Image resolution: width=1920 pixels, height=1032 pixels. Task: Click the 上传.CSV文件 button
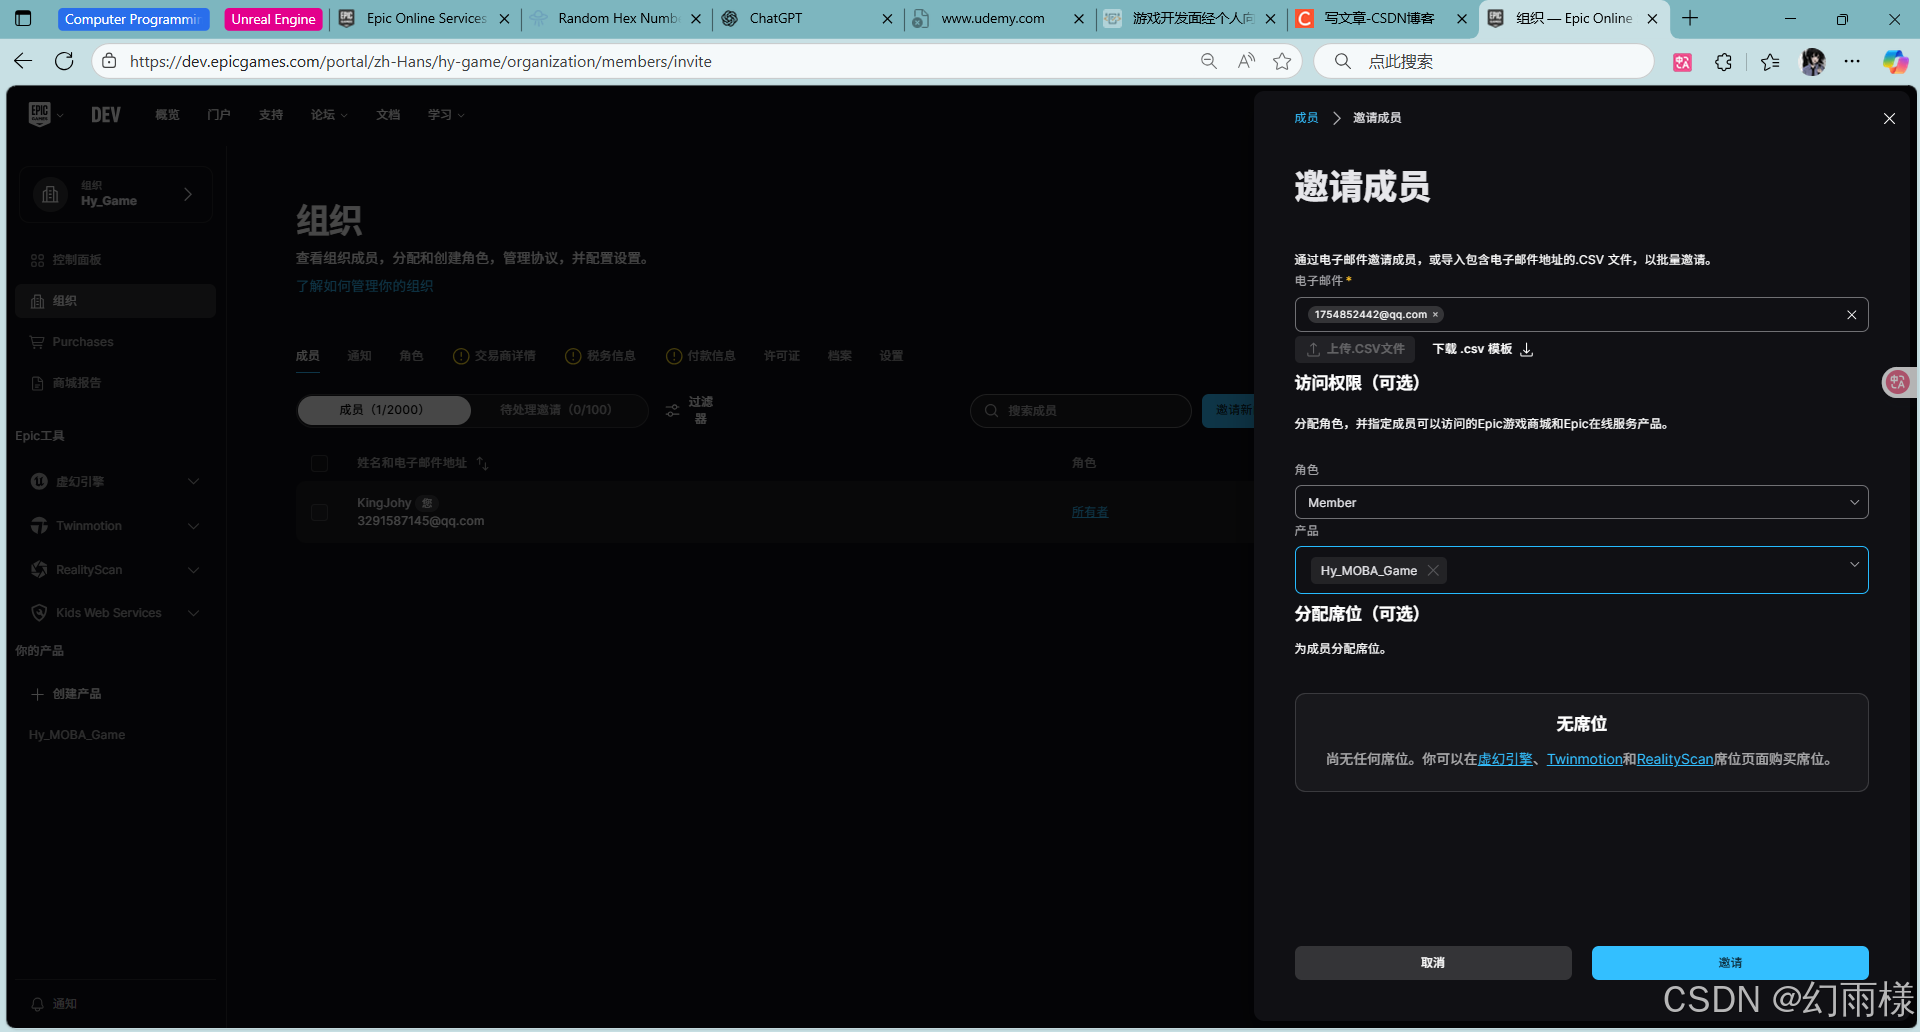pyautogui.click(x=1355, y=349)
